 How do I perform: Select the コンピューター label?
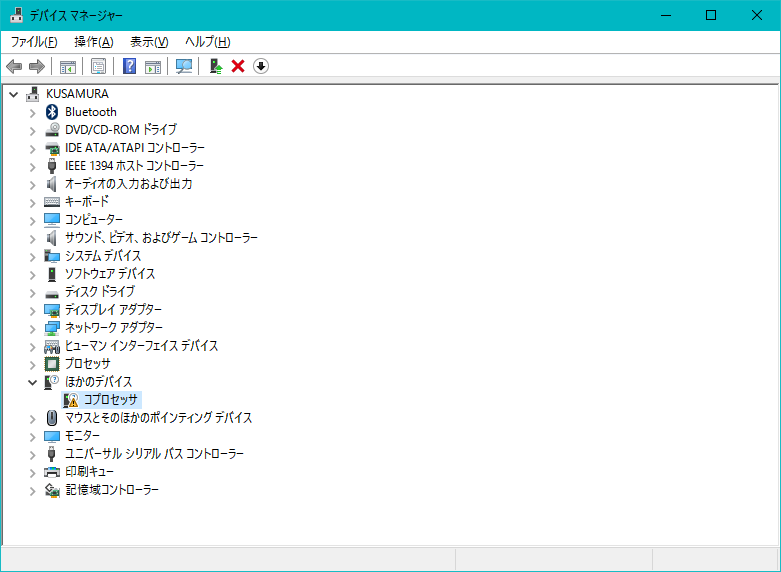pos(94,220)
